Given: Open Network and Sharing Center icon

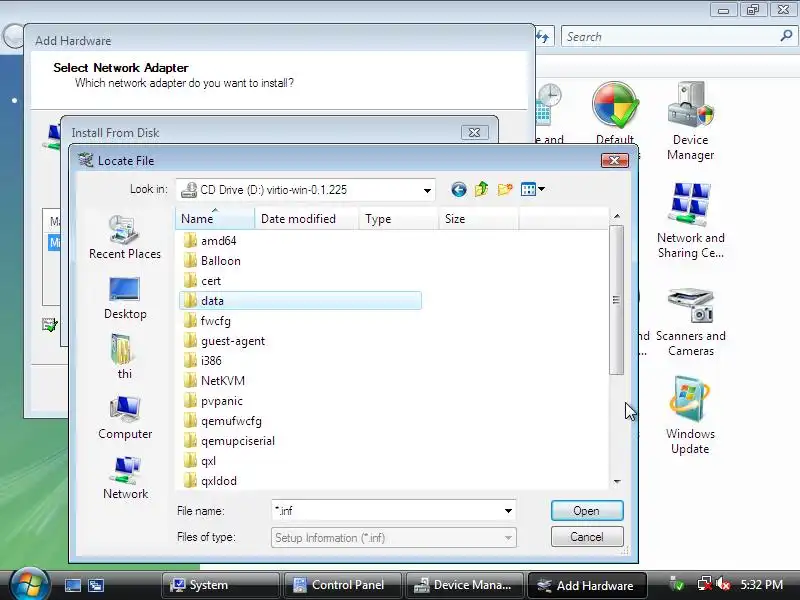Looking at the screenshot, I should 690,220.
